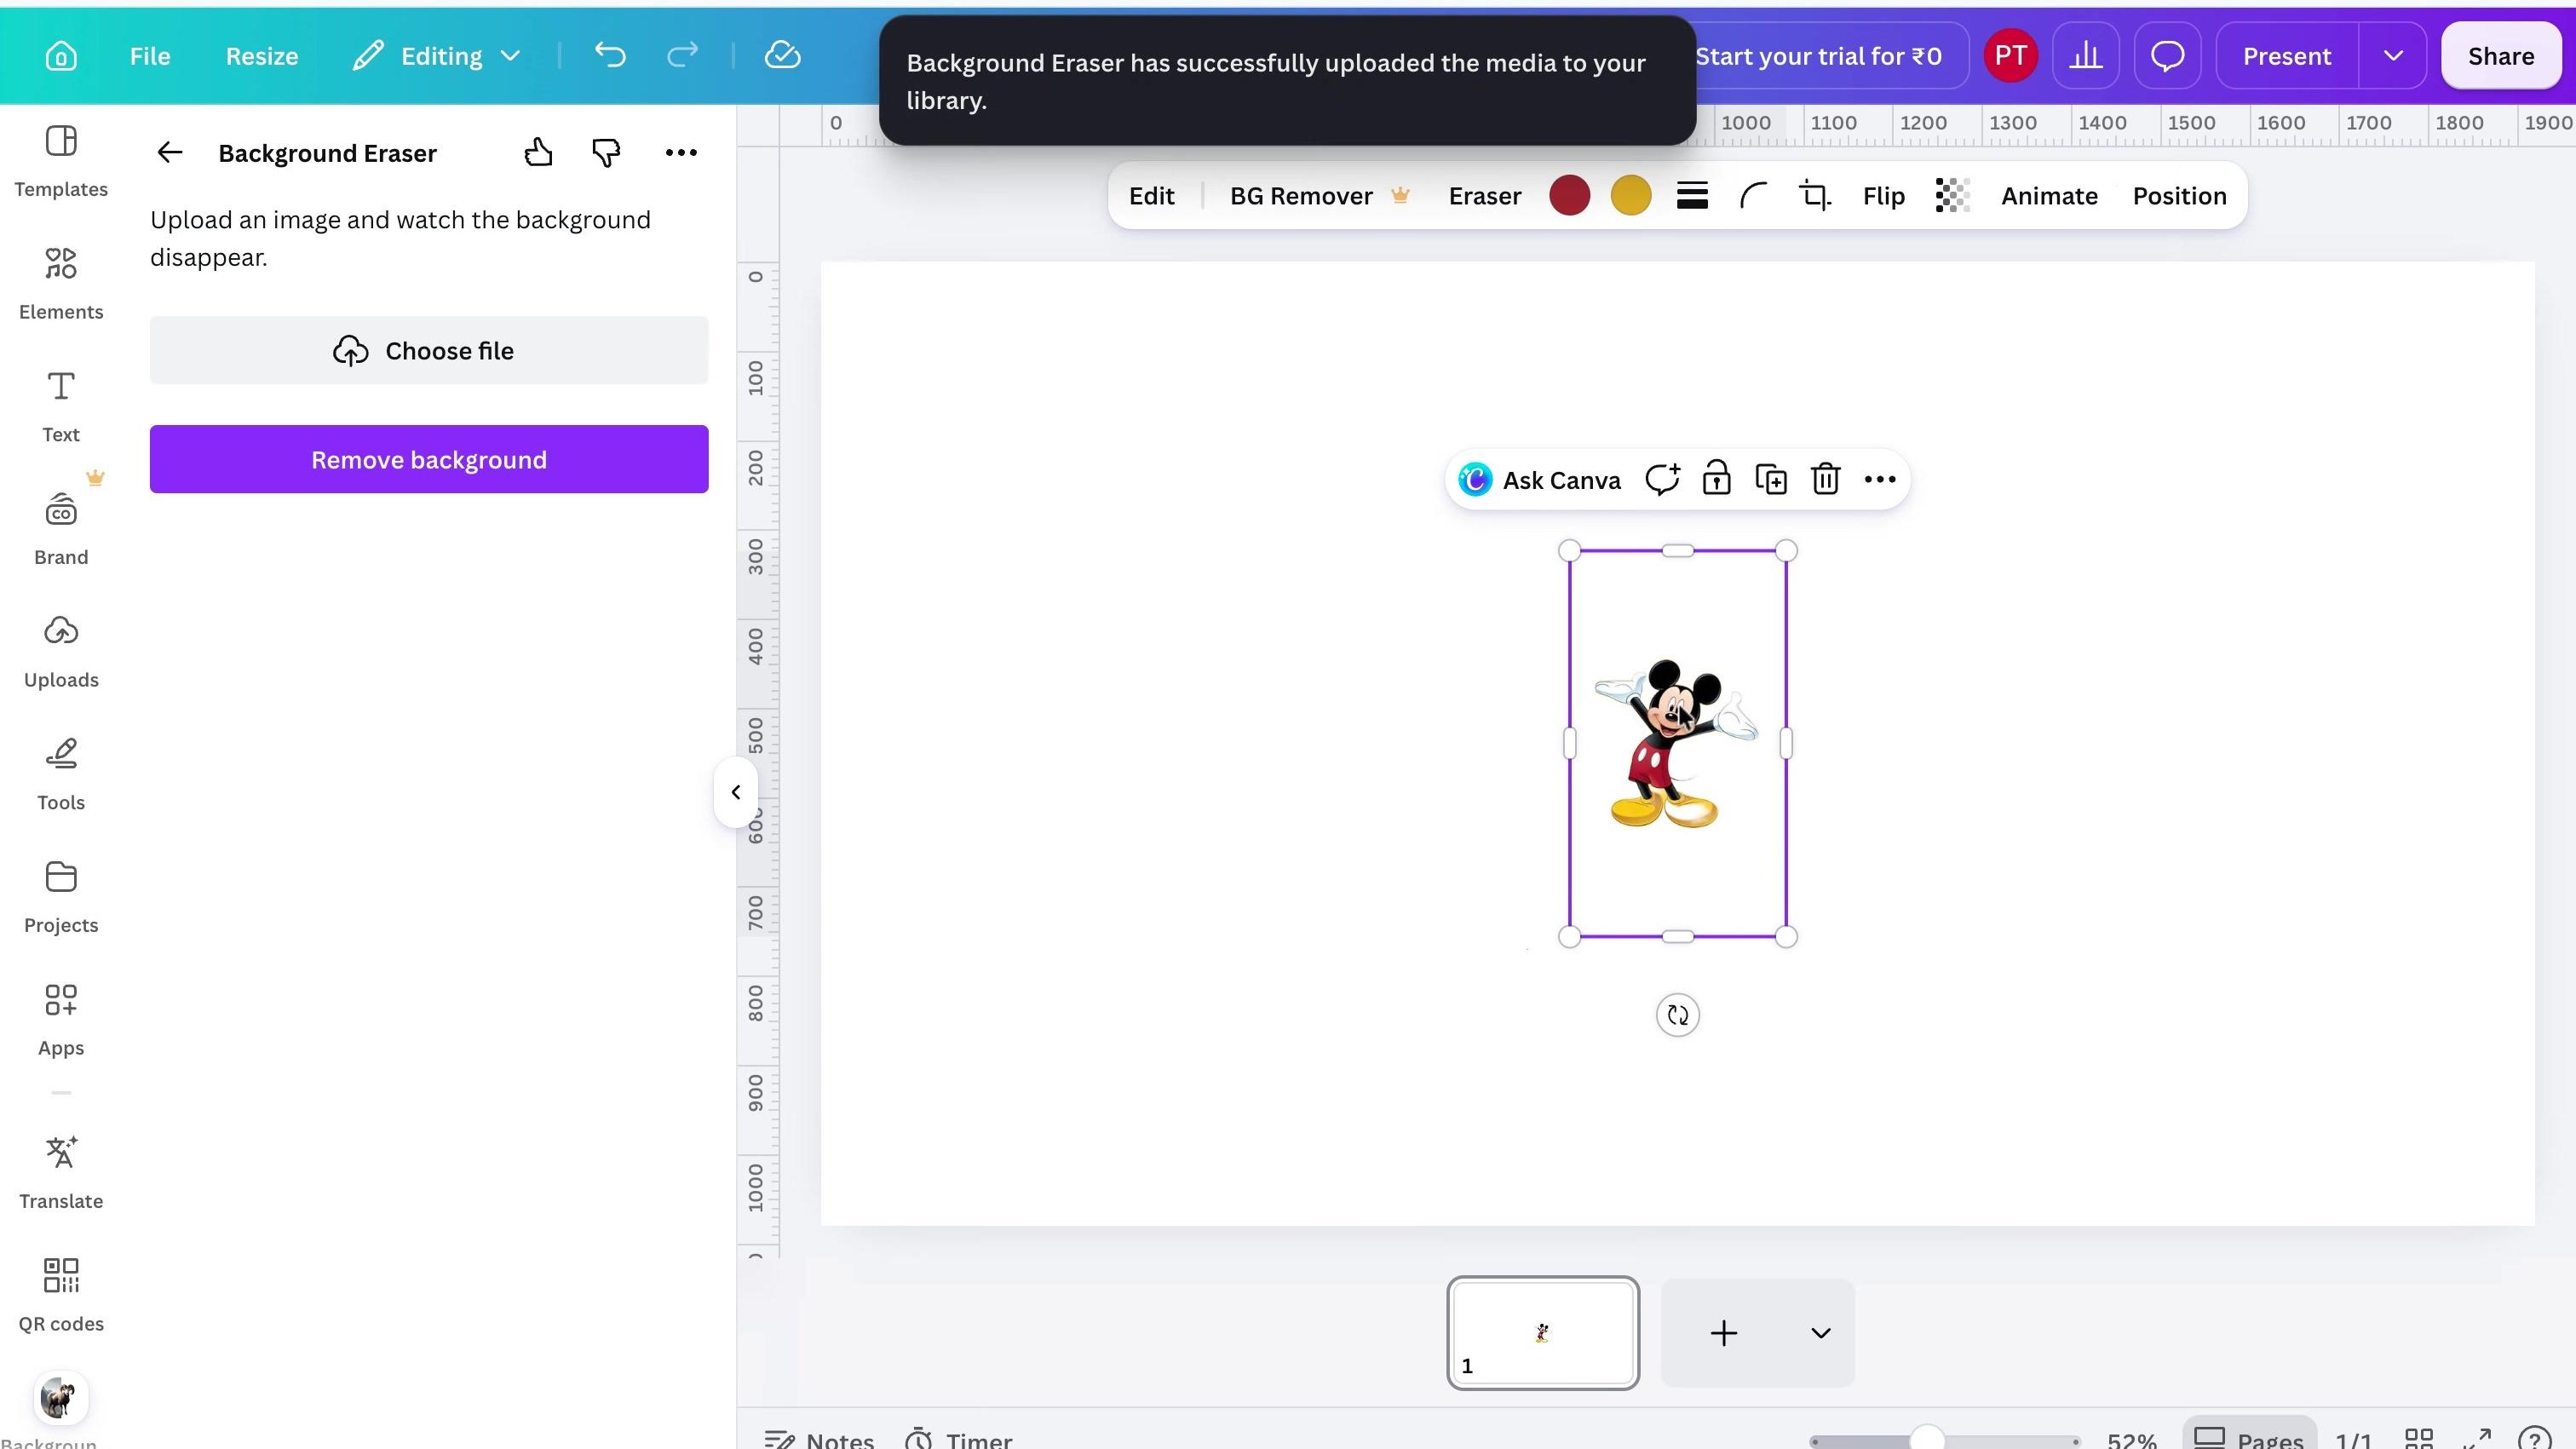This screenshot has height=1449, width=2576.
Task: Give thumbs down to Background Eraser
Action: tap(606, 152)
